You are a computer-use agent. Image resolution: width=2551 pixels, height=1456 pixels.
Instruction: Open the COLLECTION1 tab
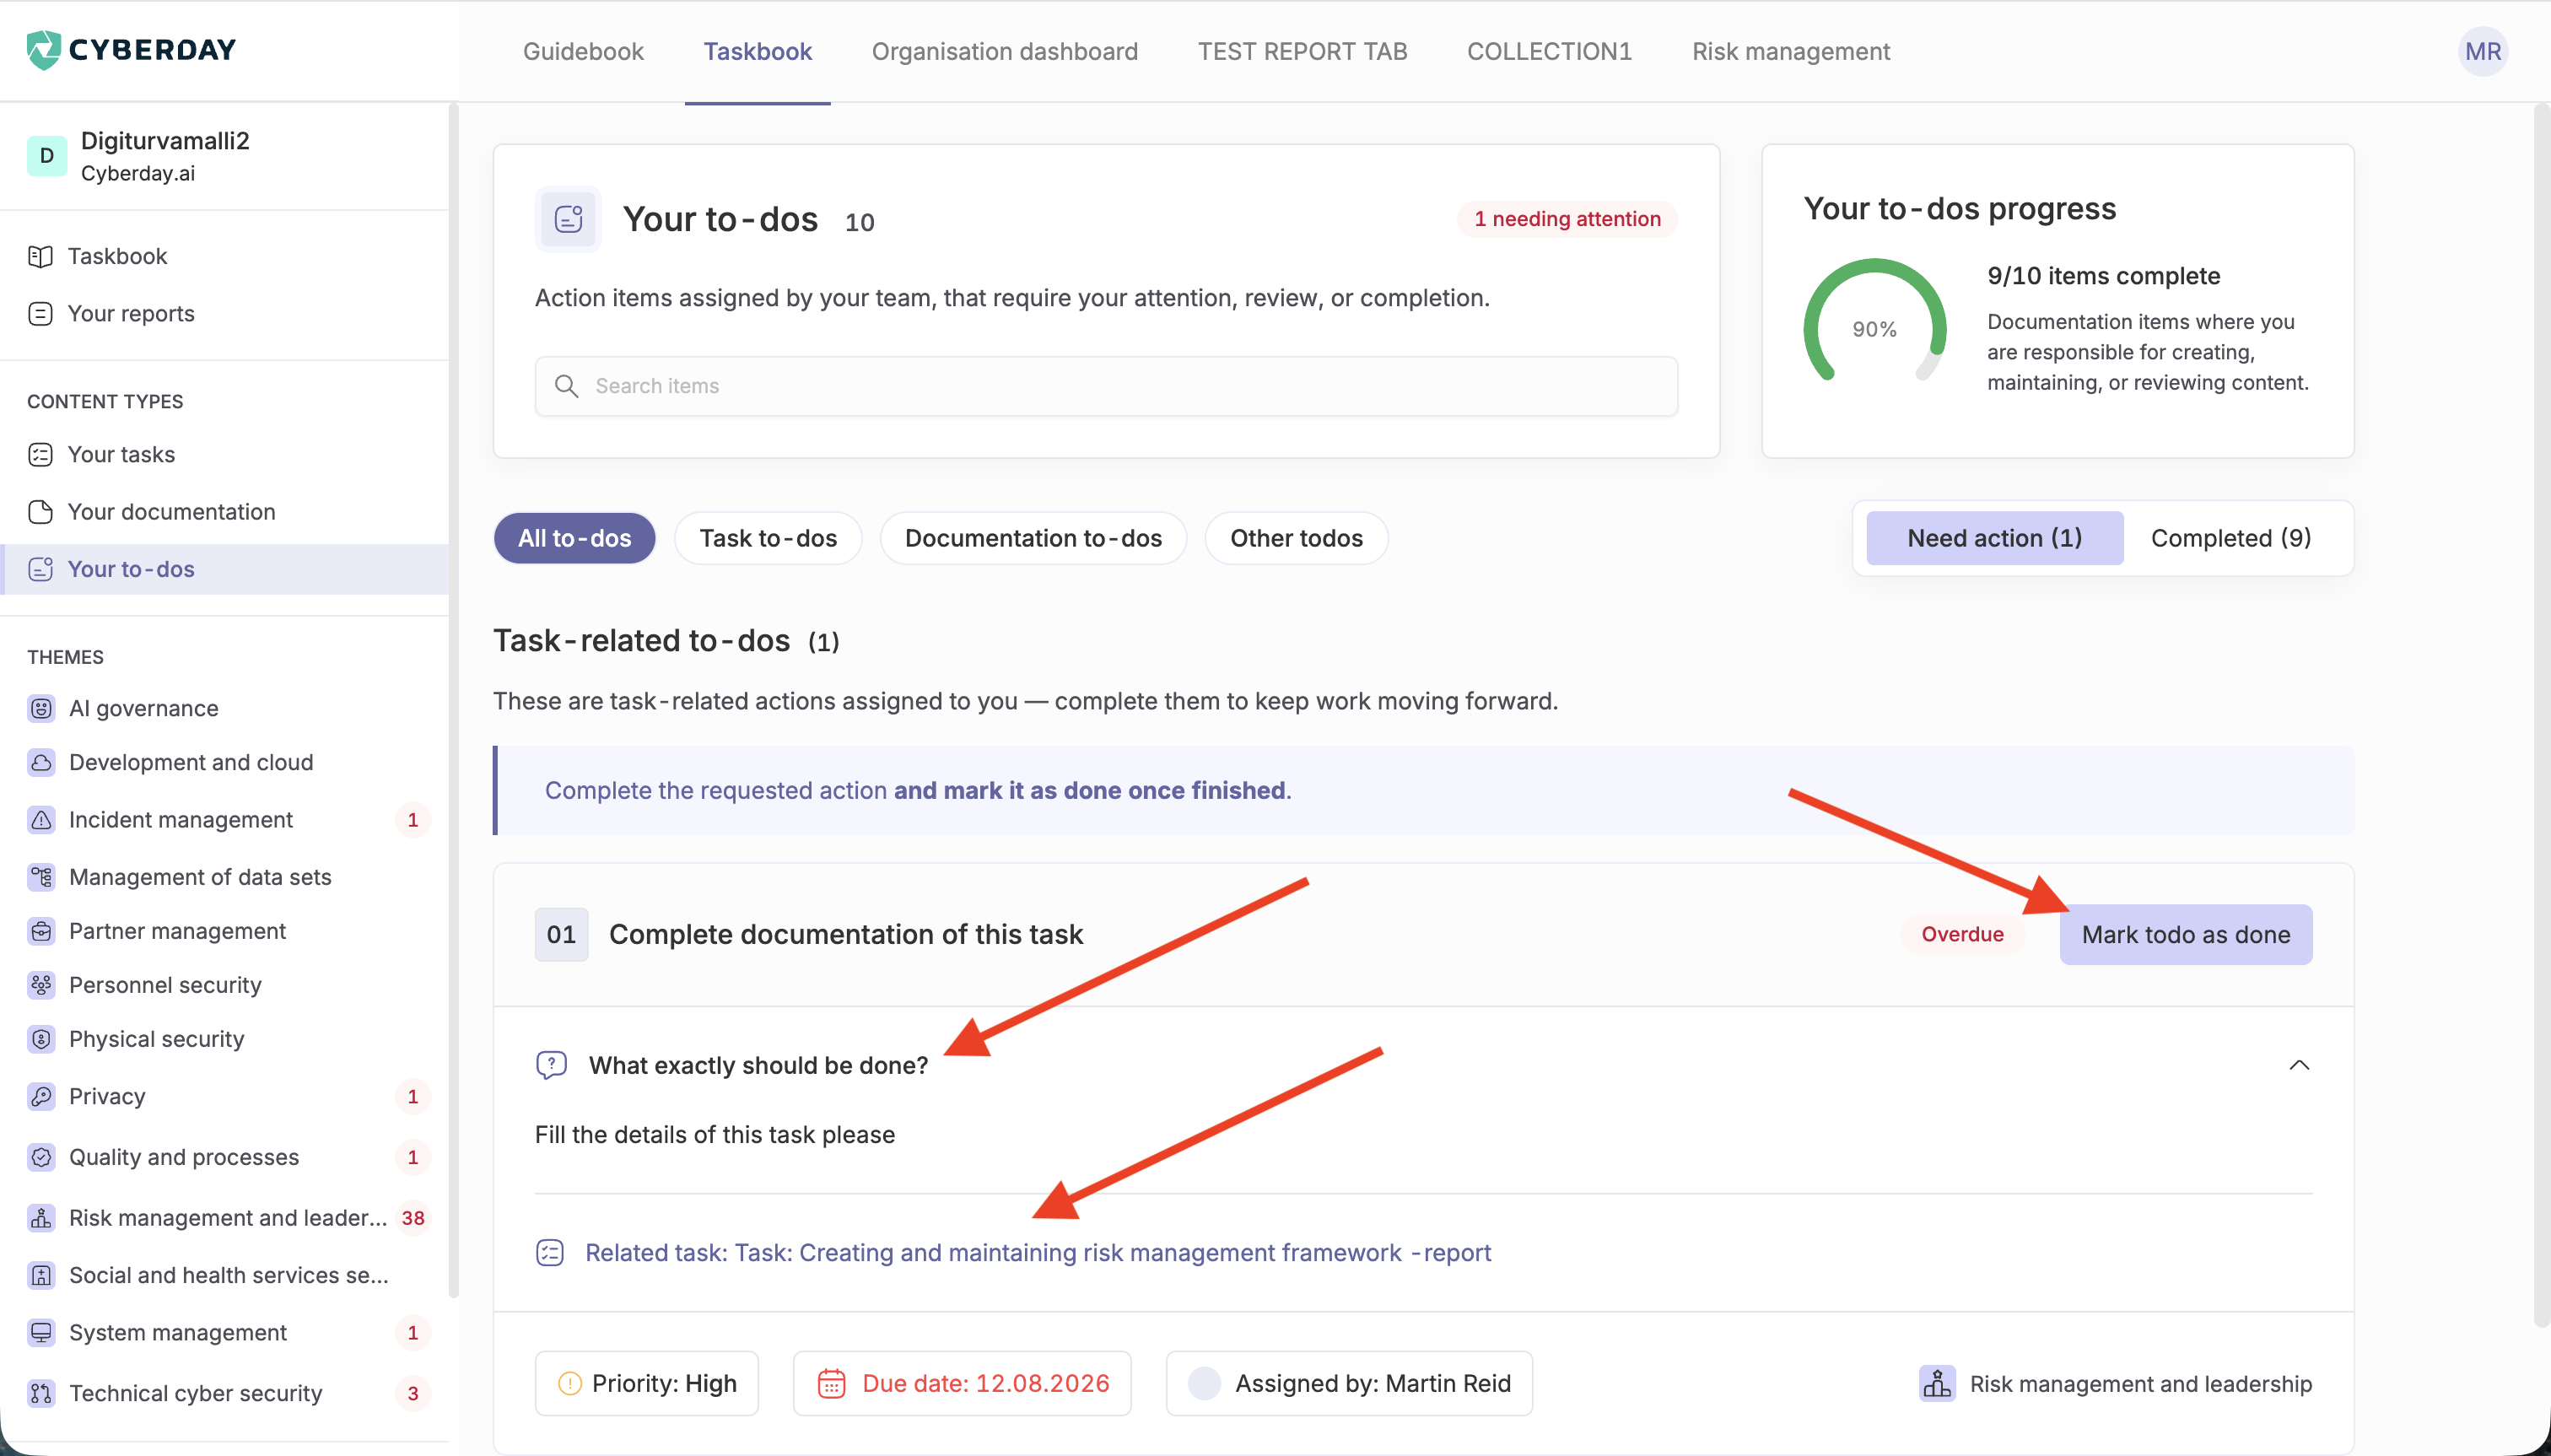click(x=1549, y=51)
